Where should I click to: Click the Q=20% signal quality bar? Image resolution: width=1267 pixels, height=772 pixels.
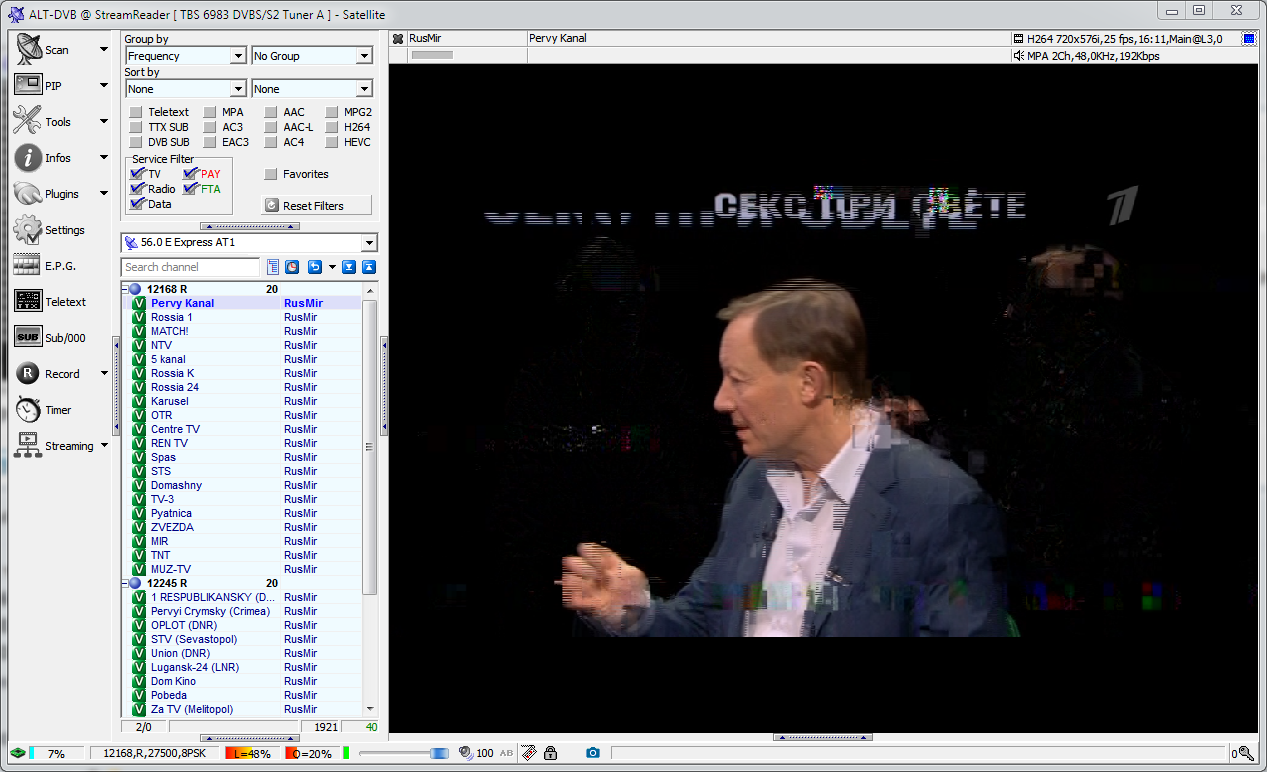point(311,753)
